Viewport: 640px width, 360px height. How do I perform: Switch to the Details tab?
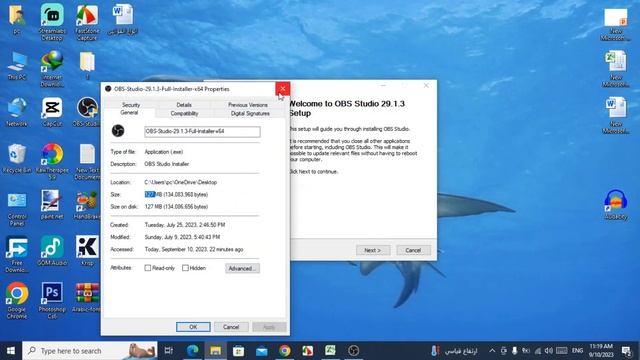pyautogui.click(x=184, y=104)
